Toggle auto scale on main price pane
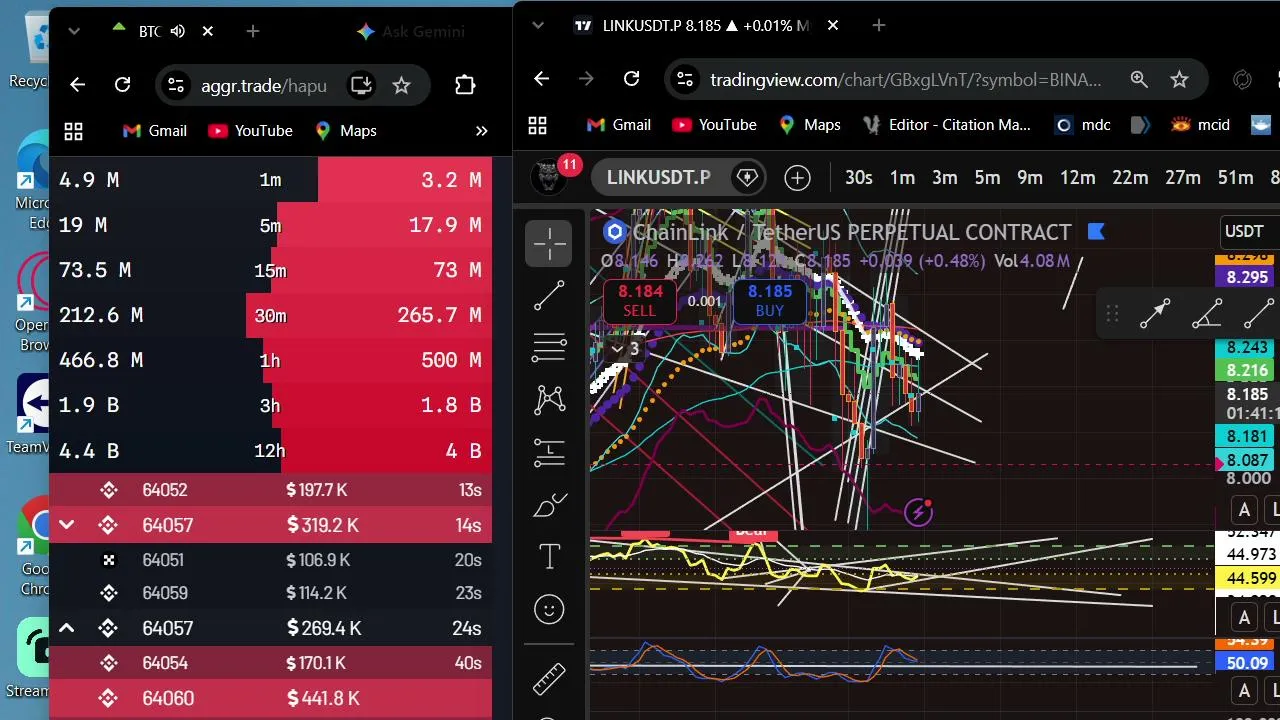This screenshot has width=1280, height=720. pos(1244,510)
